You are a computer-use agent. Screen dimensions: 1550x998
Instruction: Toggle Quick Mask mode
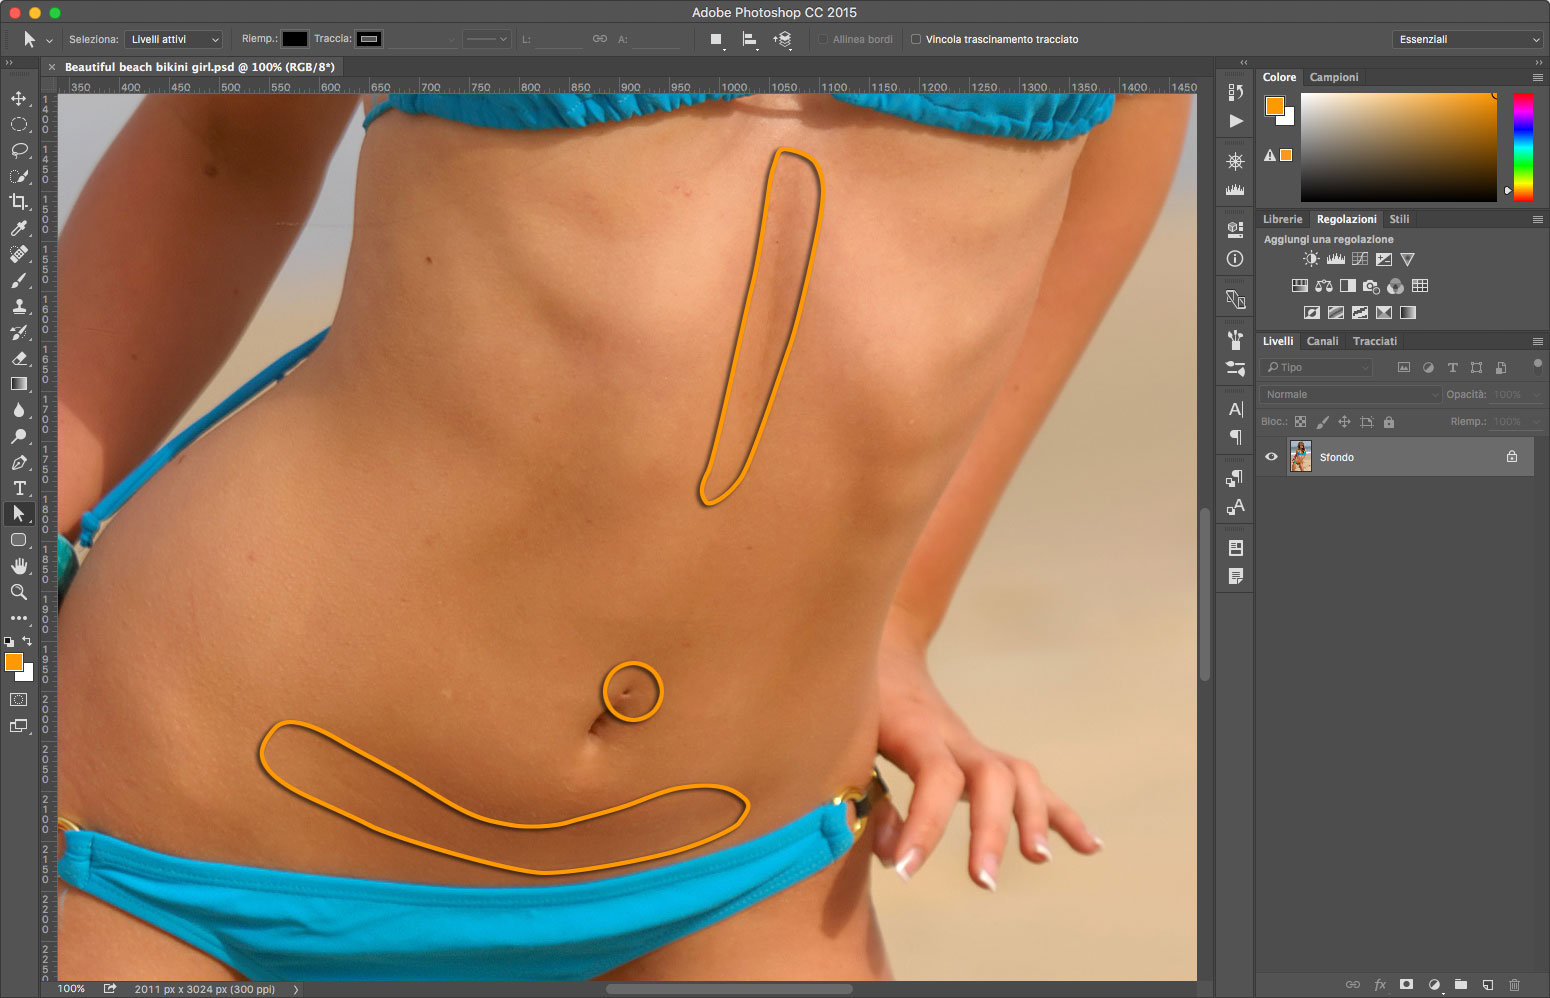coord(18,699)
